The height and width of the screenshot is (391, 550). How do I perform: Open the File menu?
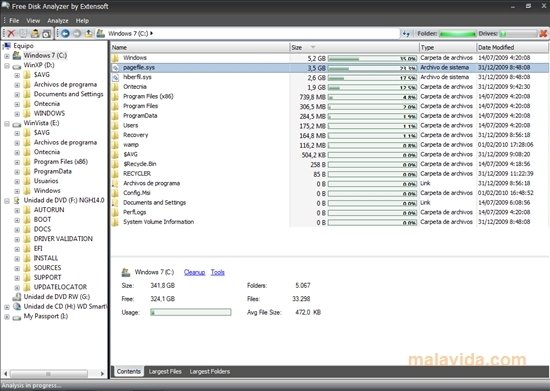coord(14,21)
